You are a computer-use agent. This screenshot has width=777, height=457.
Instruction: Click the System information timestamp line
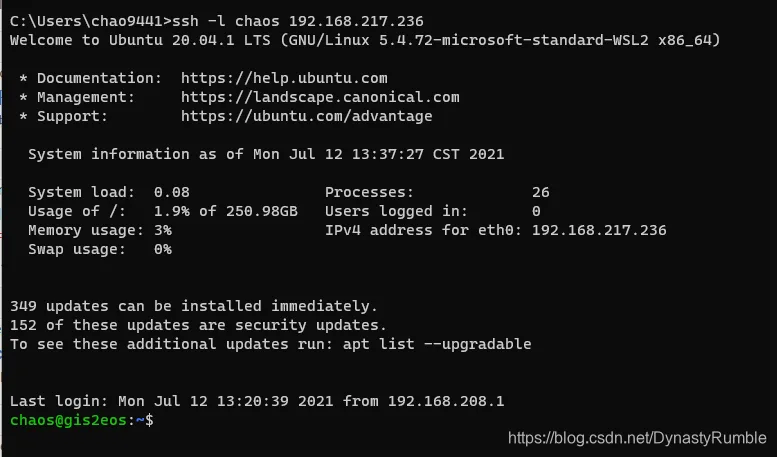click(x=266, y=154)
